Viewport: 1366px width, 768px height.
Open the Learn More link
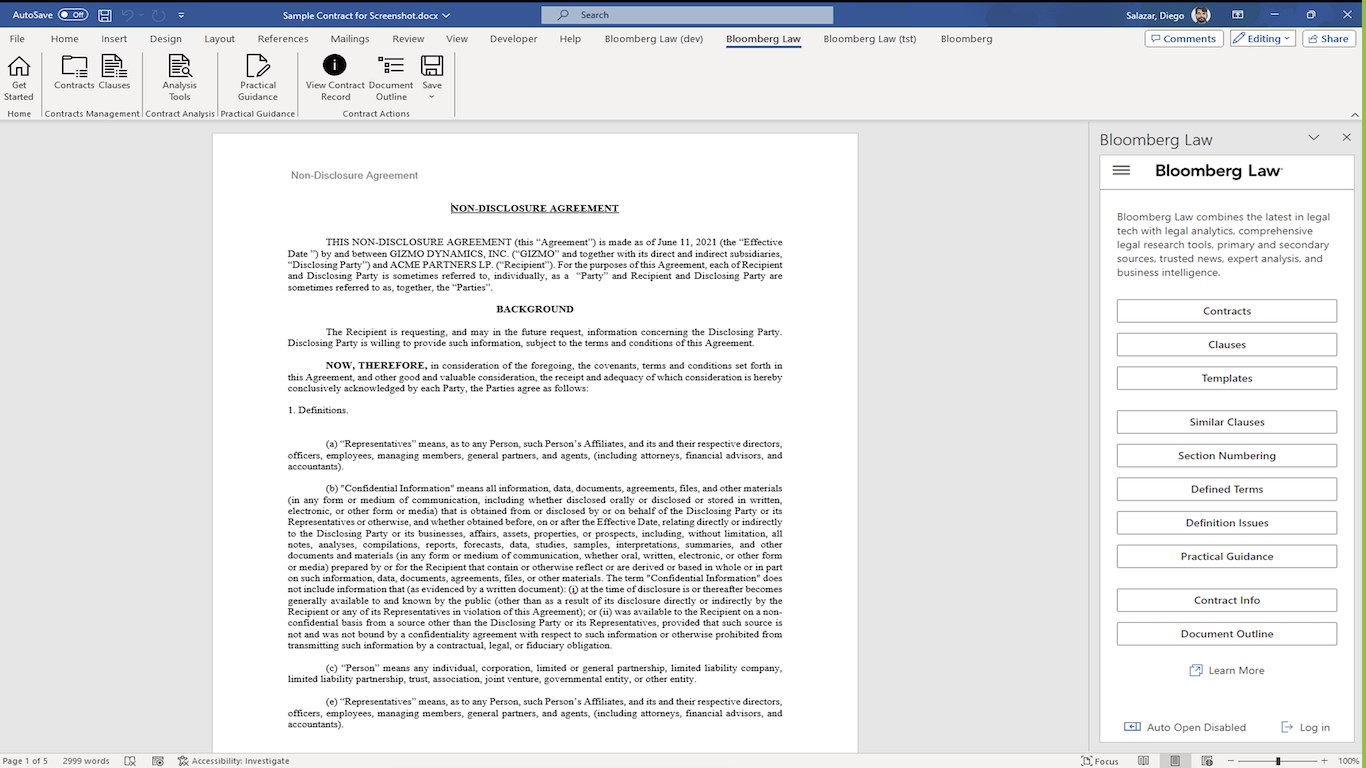(1227, 670)
